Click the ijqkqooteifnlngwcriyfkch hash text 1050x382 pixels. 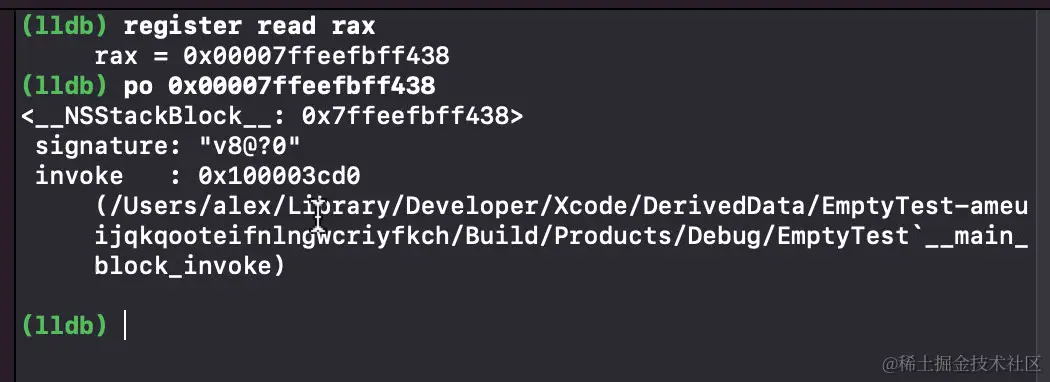tap(272, 237)
